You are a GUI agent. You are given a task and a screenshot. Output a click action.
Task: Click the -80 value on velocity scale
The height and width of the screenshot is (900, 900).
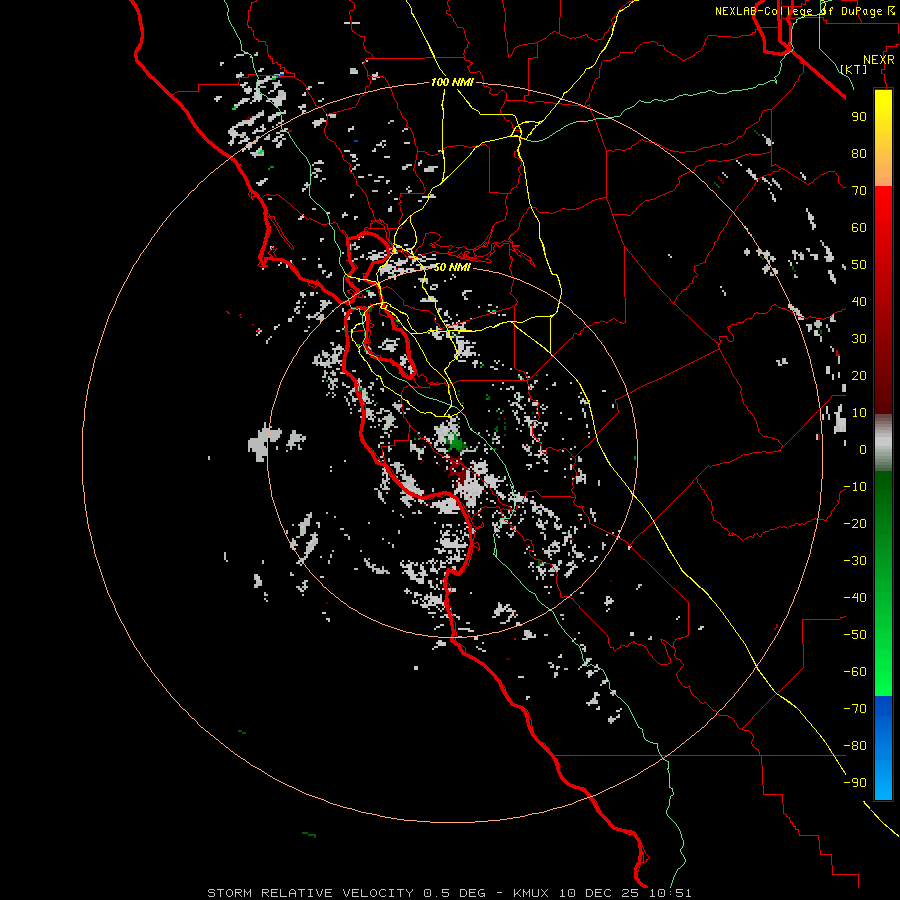click(855, 746)
